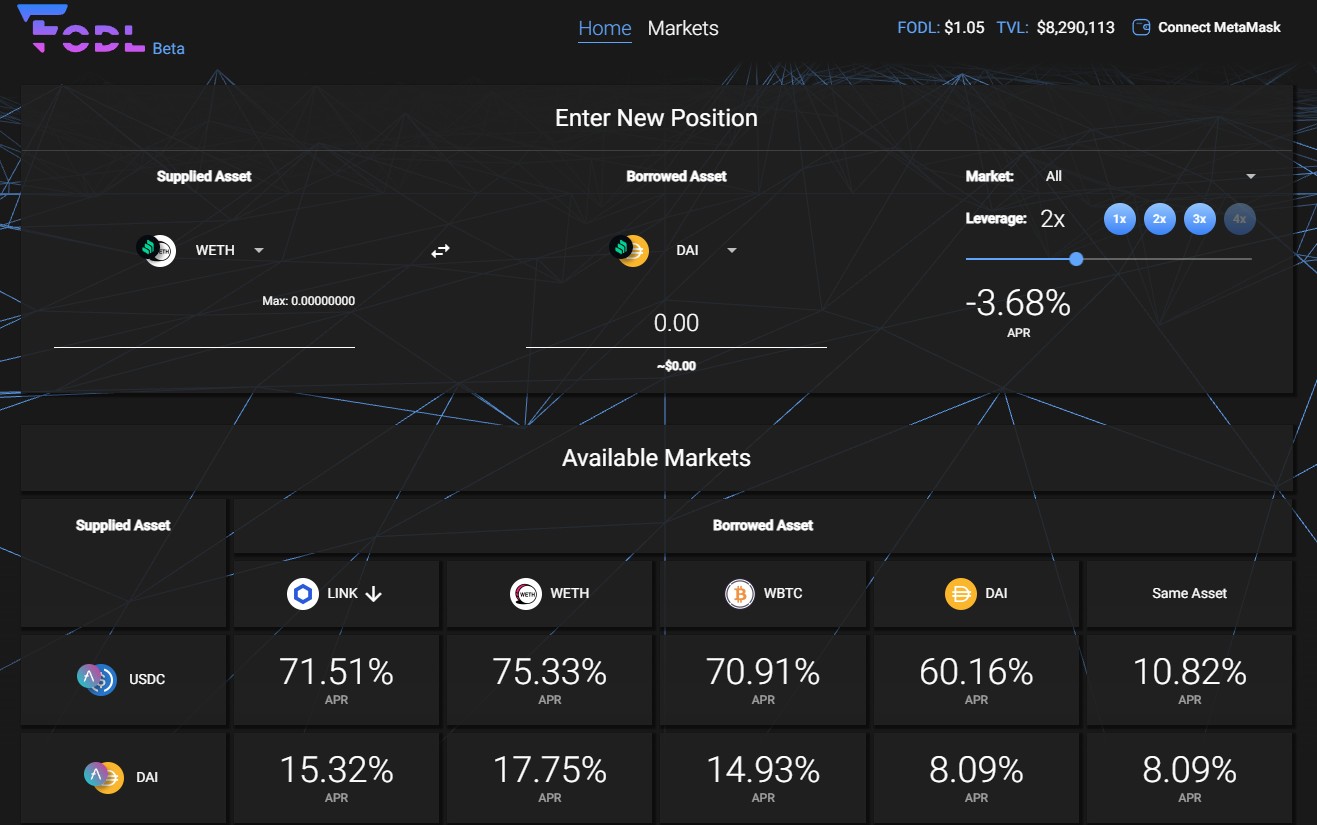Screen dimensions: 1317x825
Task: Click the FODL: $1.05 price
Action: (x=941, y=28)
